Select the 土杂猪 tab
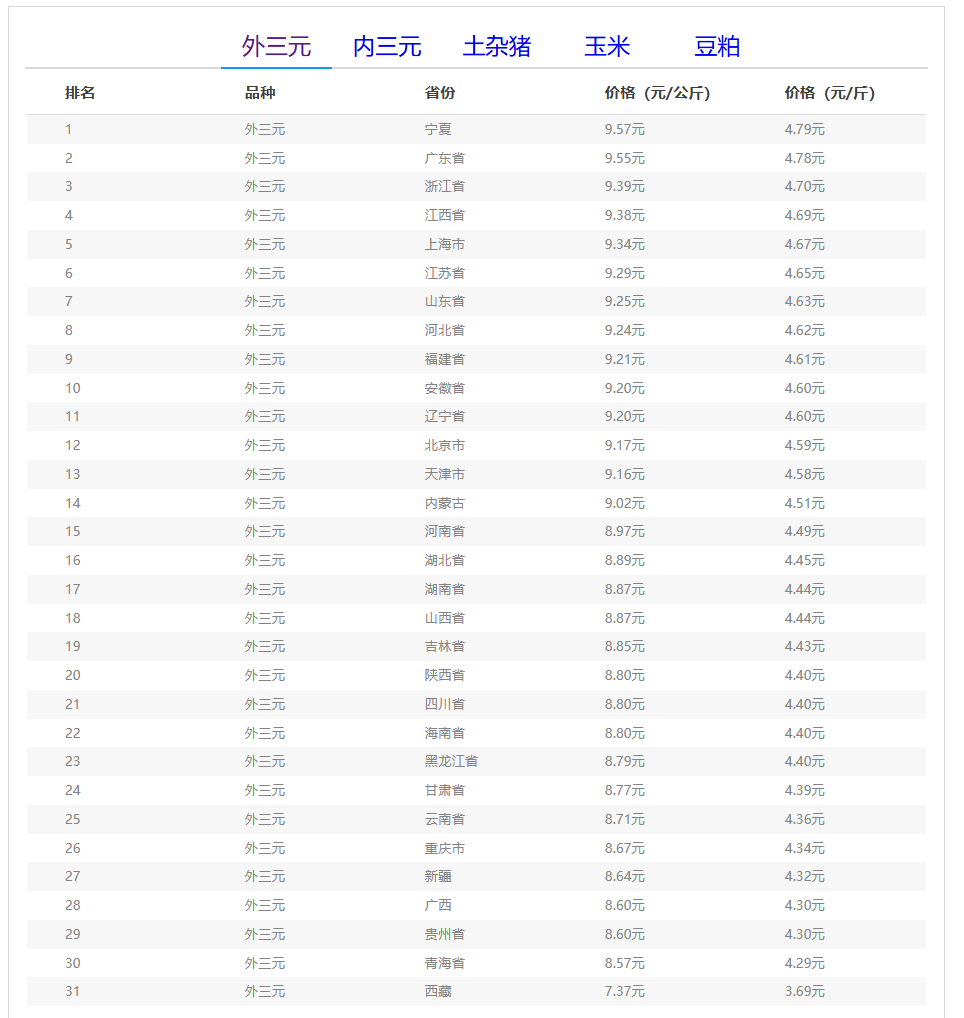964x1018 pixels. coord(497,46)
